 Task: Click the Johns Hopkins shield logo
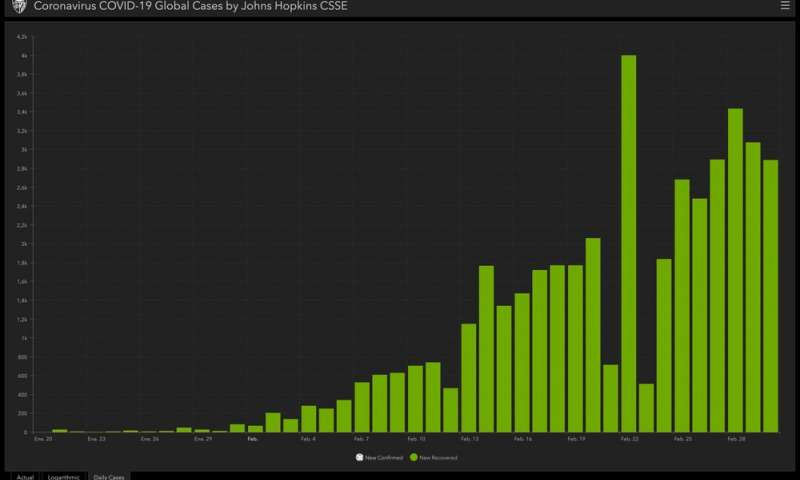point(19,6)
